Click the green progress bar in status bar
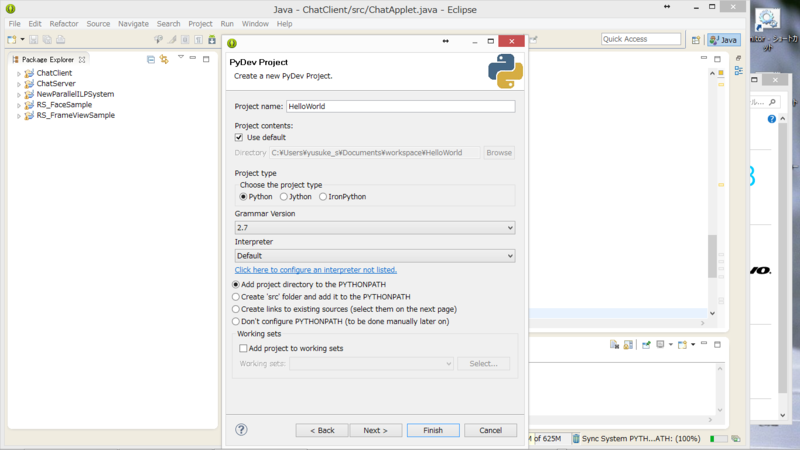The height and width of the screenshot is (450, 800). 718,438
